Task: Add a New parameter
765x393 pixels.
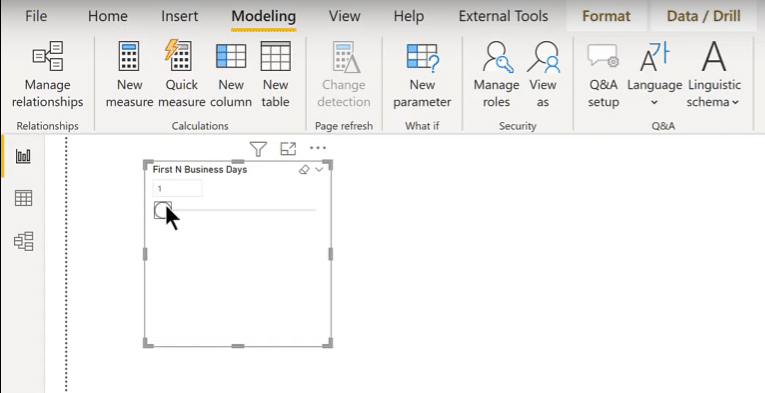Action: coord(422,75)
